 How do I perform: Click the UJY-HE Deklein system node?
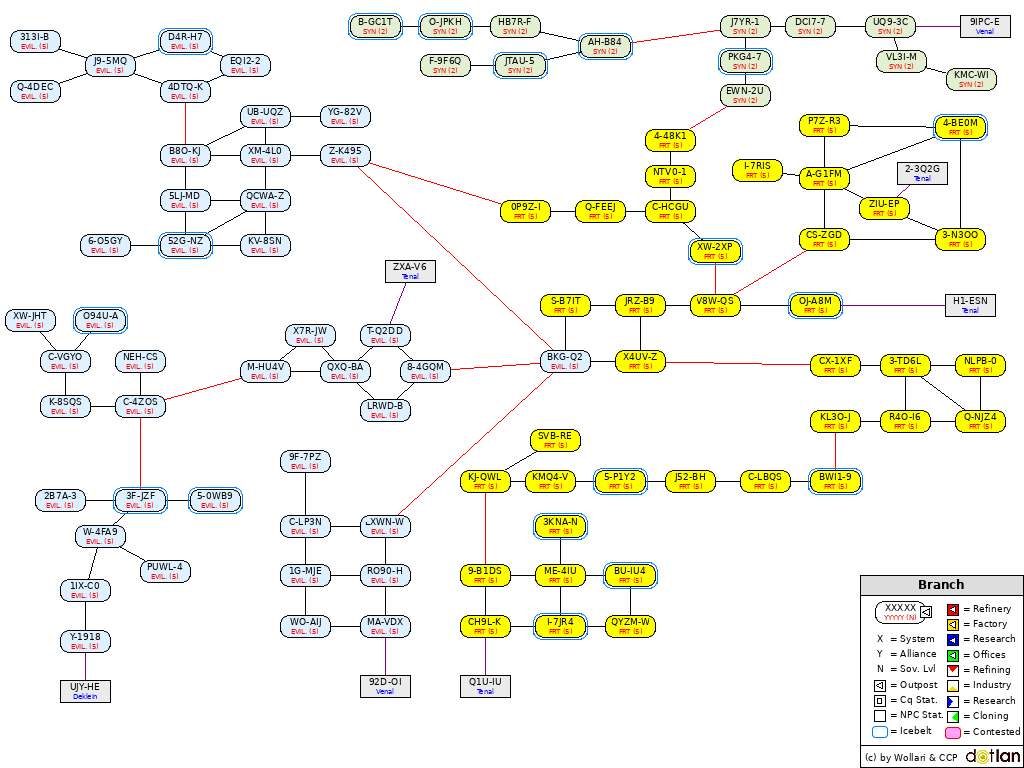click(85, 689)
